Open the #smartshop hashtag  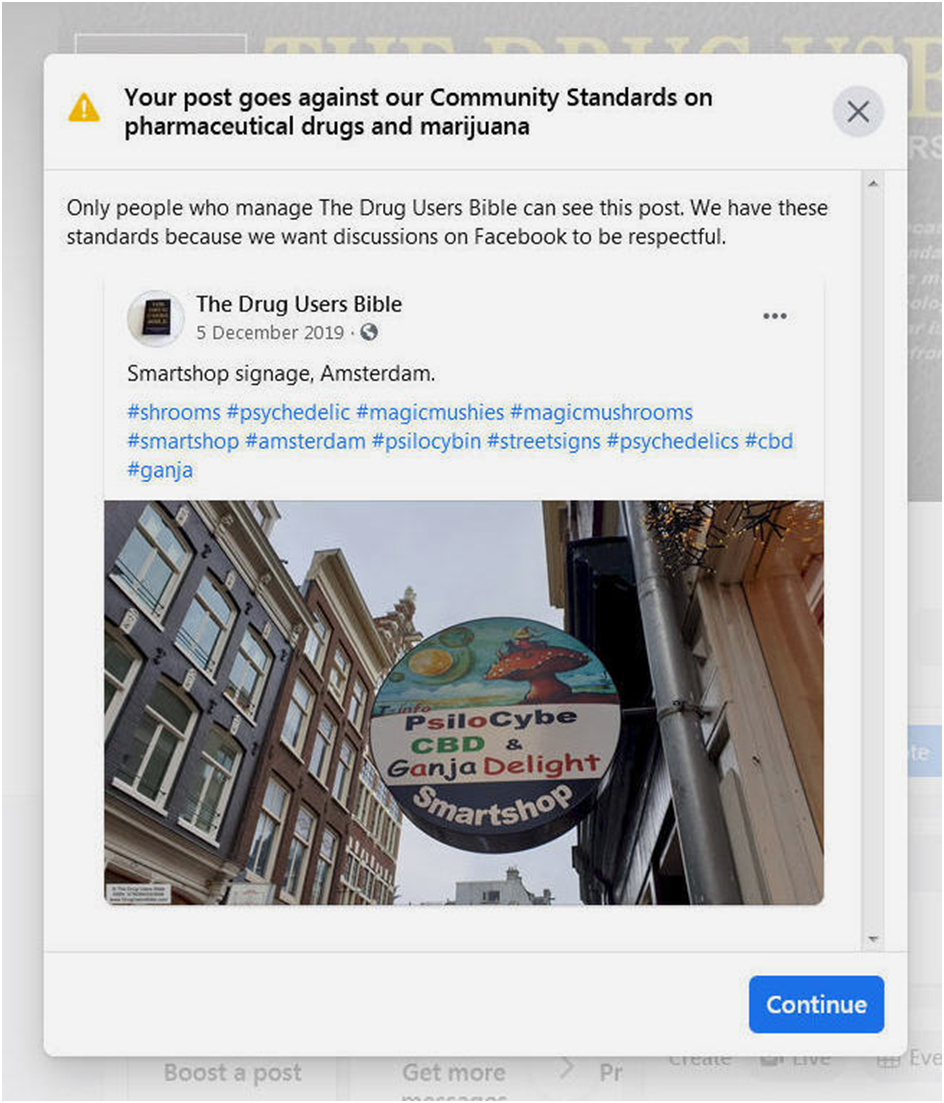(x=183, y=441)
